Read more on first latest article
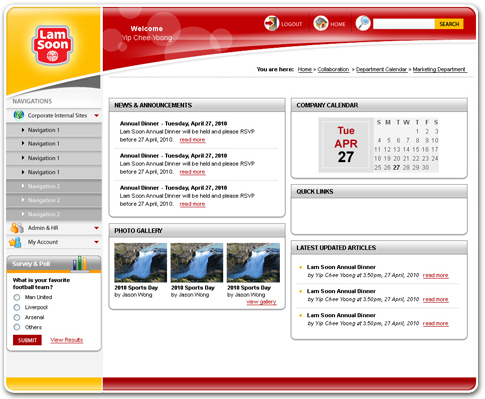485x399 pixels. (x=436, y=275)
